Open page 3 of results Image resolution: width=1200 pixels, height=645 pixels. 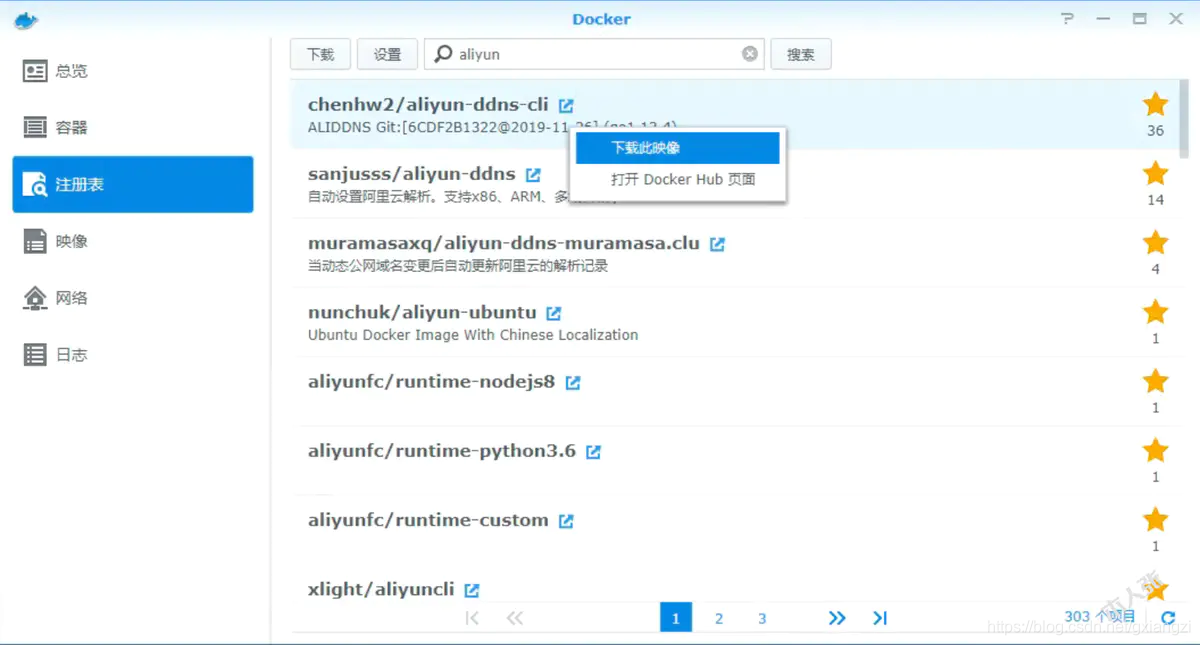click(x=762, y=617)
